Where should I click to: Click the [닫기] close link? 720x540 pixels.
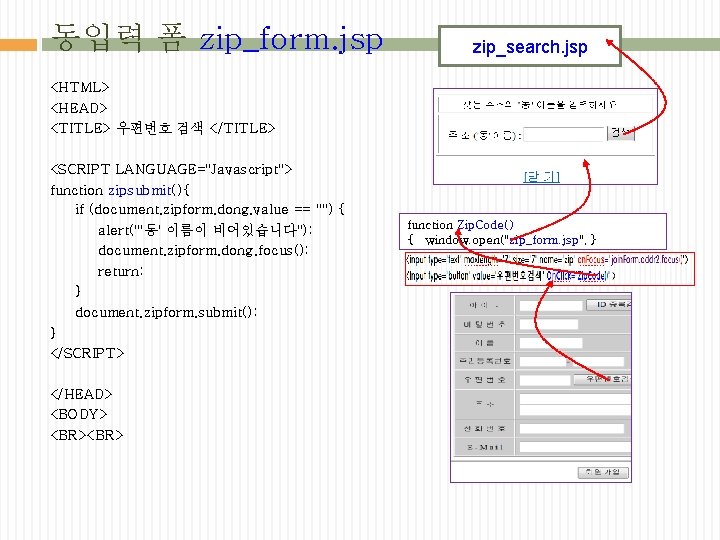[x=542, y=176]
